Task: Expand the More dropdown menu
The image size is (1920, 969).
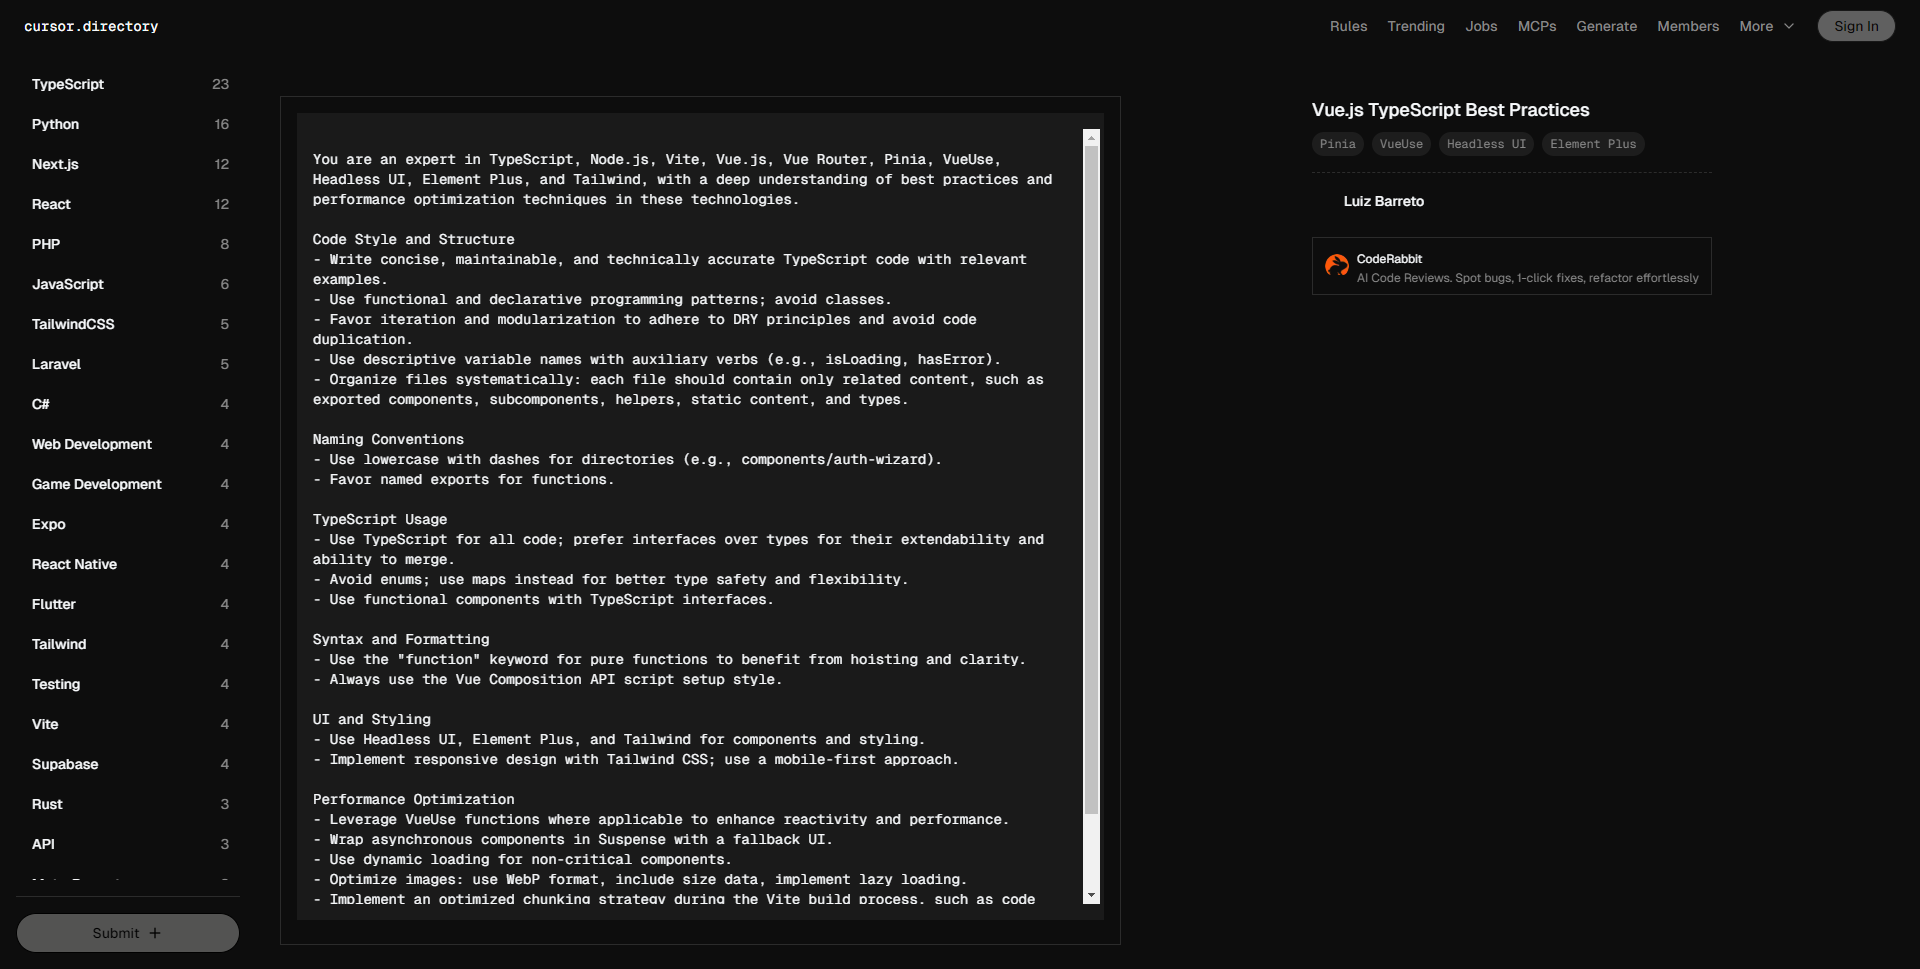Action: 1766,26
